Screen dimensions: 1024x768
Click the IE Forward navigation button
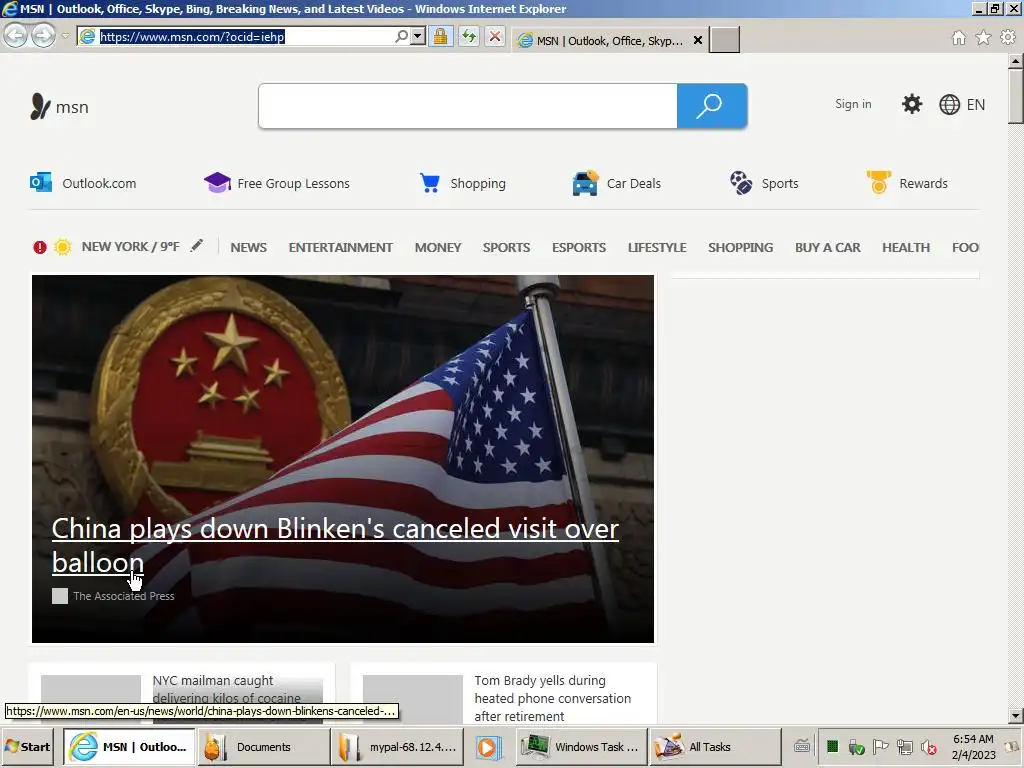pos(44,36)
